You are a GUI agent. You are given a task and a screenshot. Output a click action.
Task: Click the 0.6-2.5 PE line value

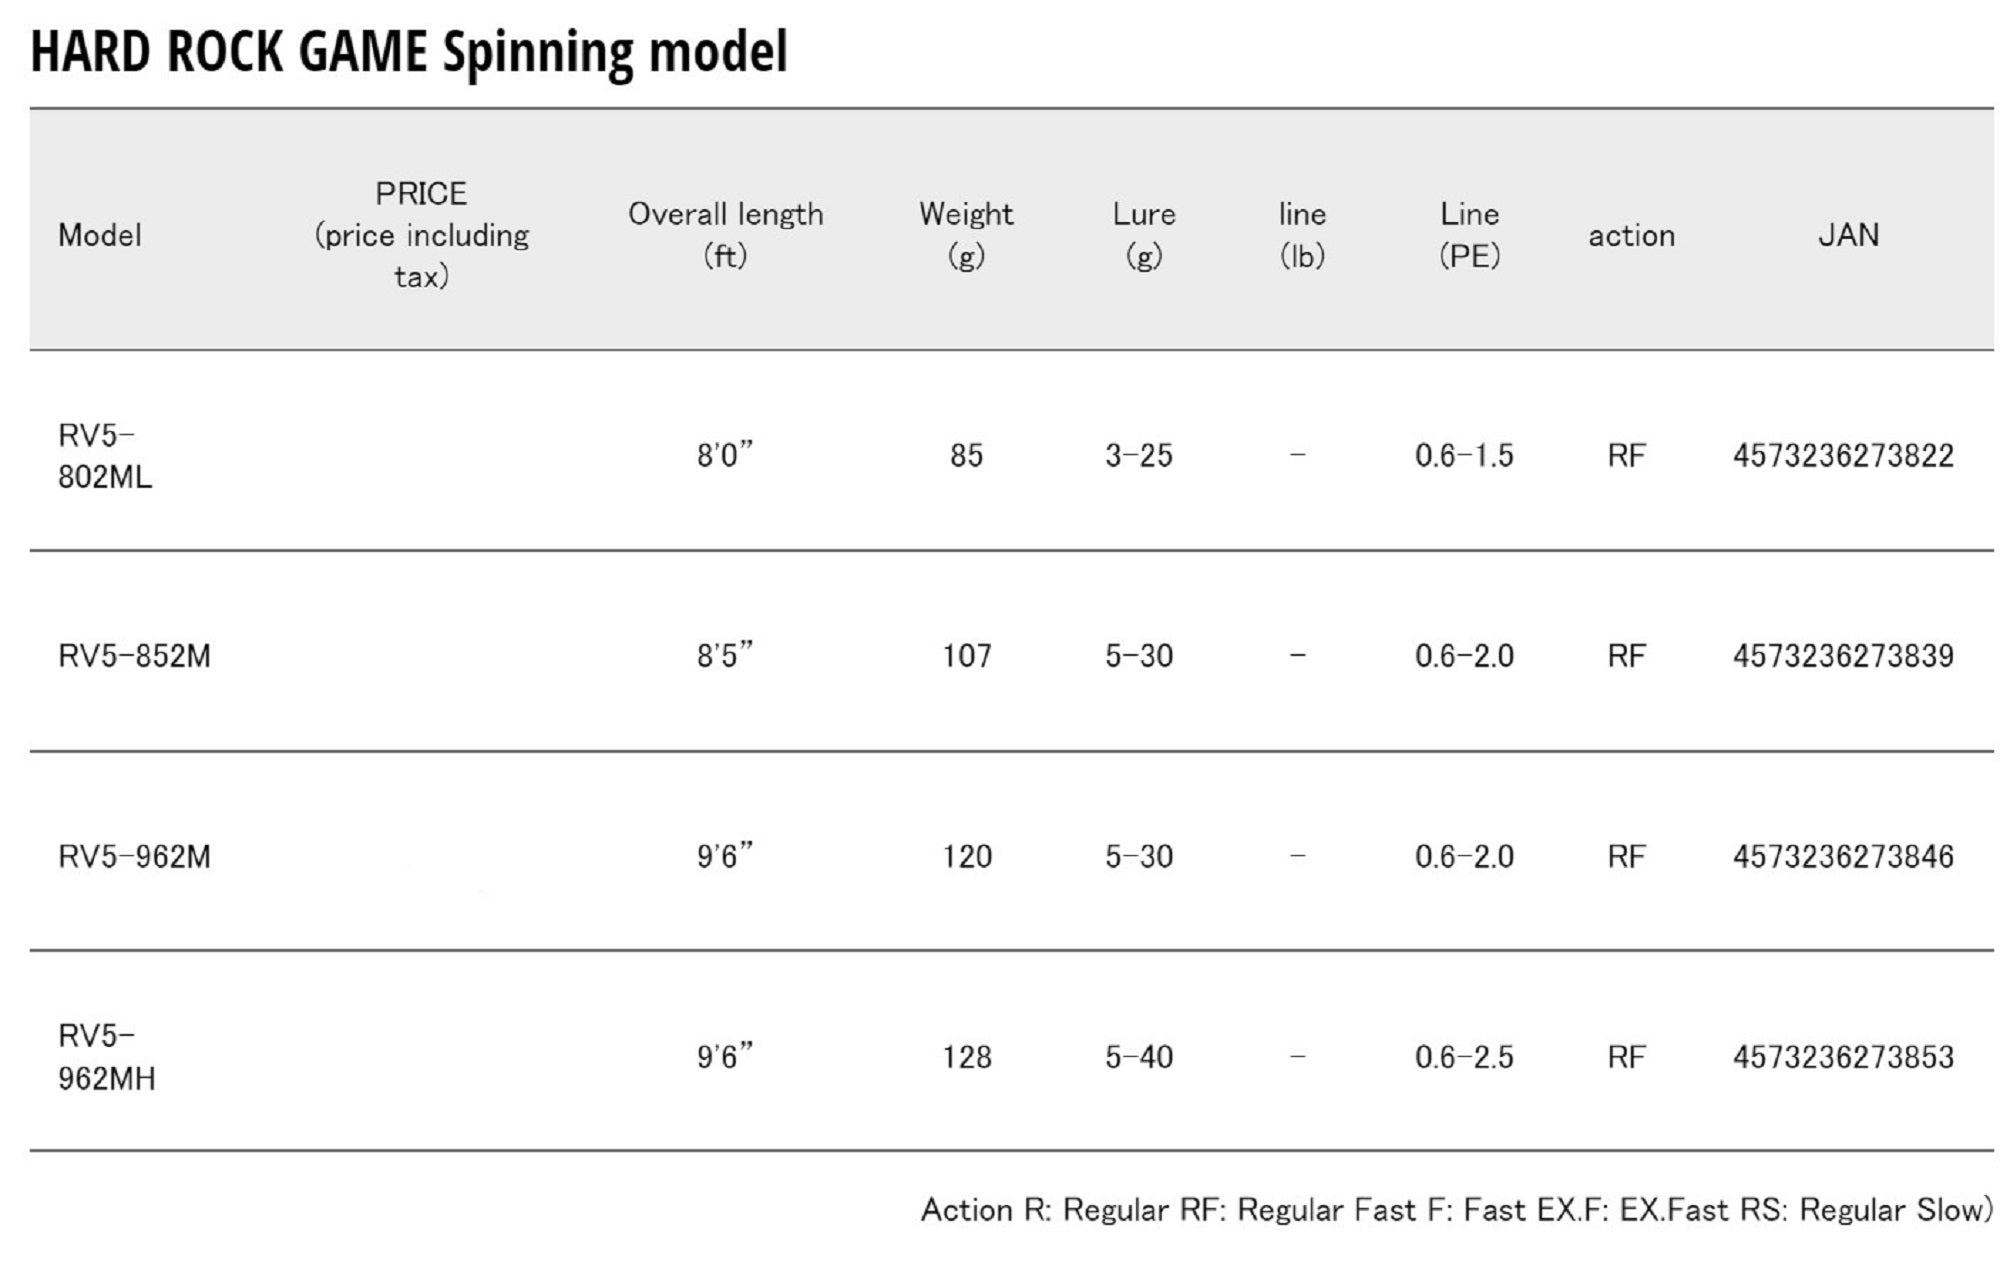pos(1464,1057)
